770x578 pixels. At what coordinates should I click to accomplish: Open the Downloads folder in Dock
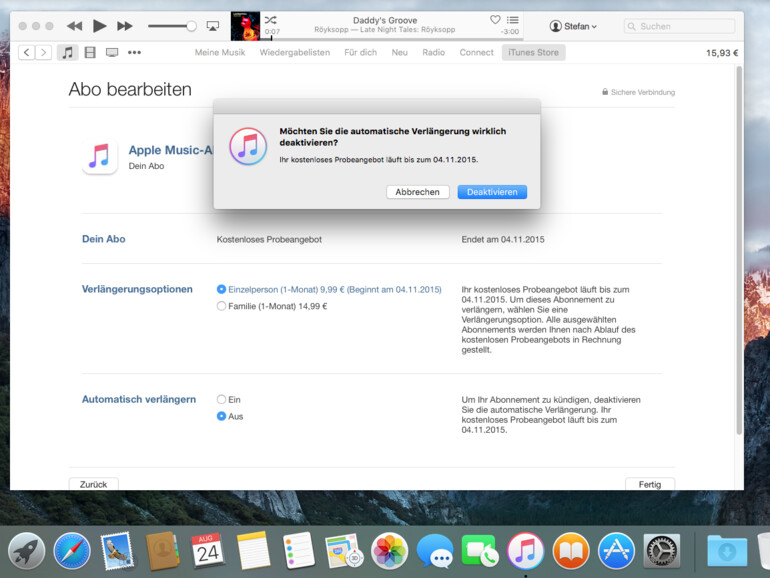pos(727,550)
